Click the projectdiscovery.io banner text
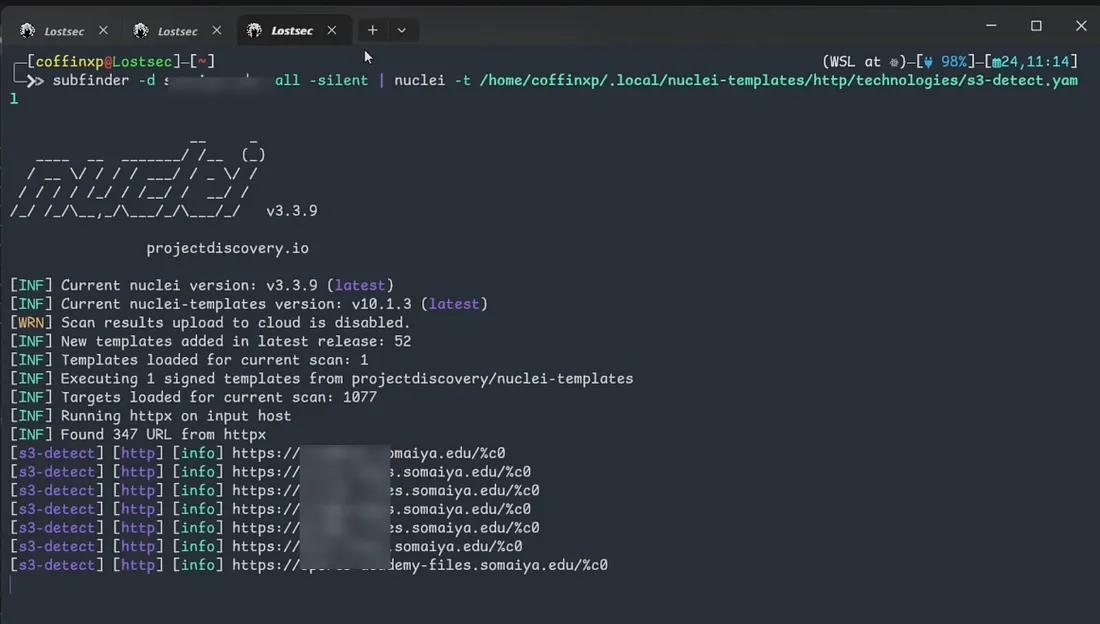This screenshot has width=1100, height=624. (x=227, y=248)
